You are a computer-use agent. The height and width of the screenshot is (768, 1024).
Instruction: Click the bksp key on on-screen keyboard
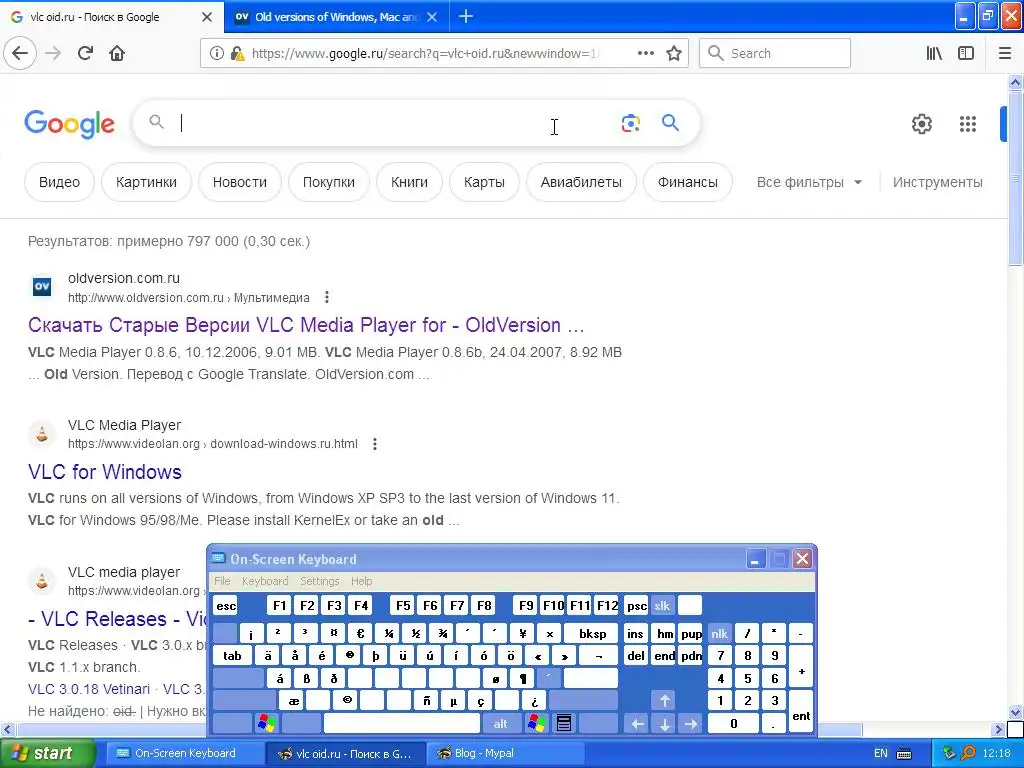(592, 633)
